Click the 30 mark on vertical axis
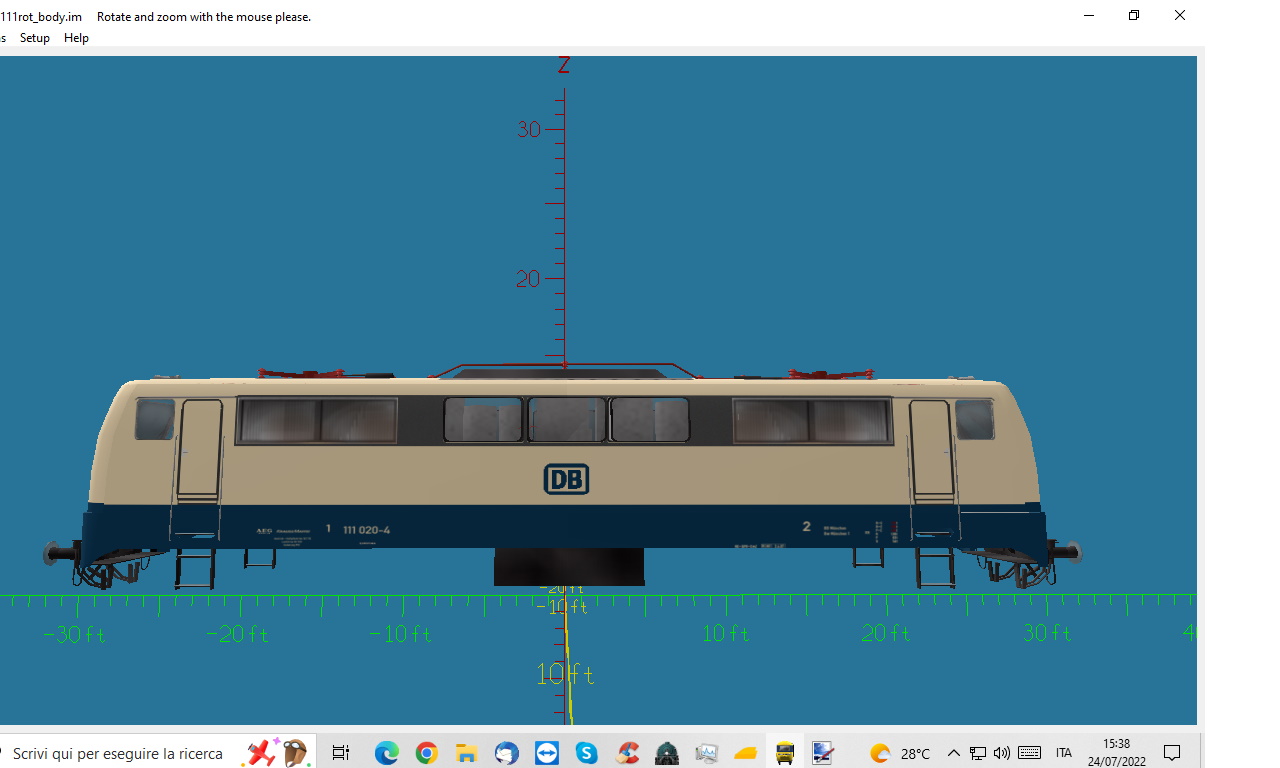The height and width of the screenshot is (768, 1280). click(528, 129)
